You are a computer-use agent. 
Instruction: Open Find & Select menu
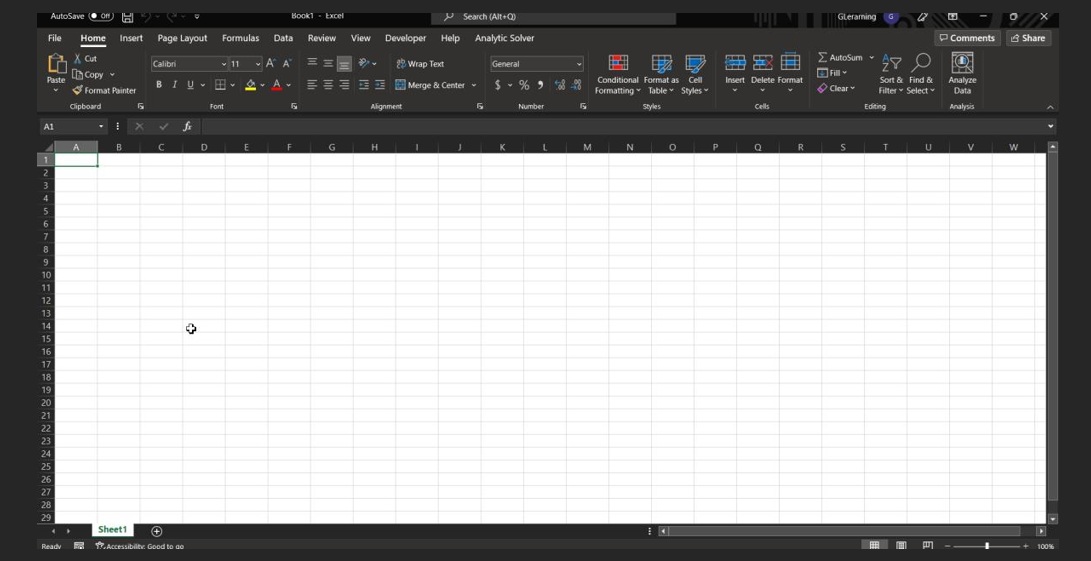[x=921, y=74]
